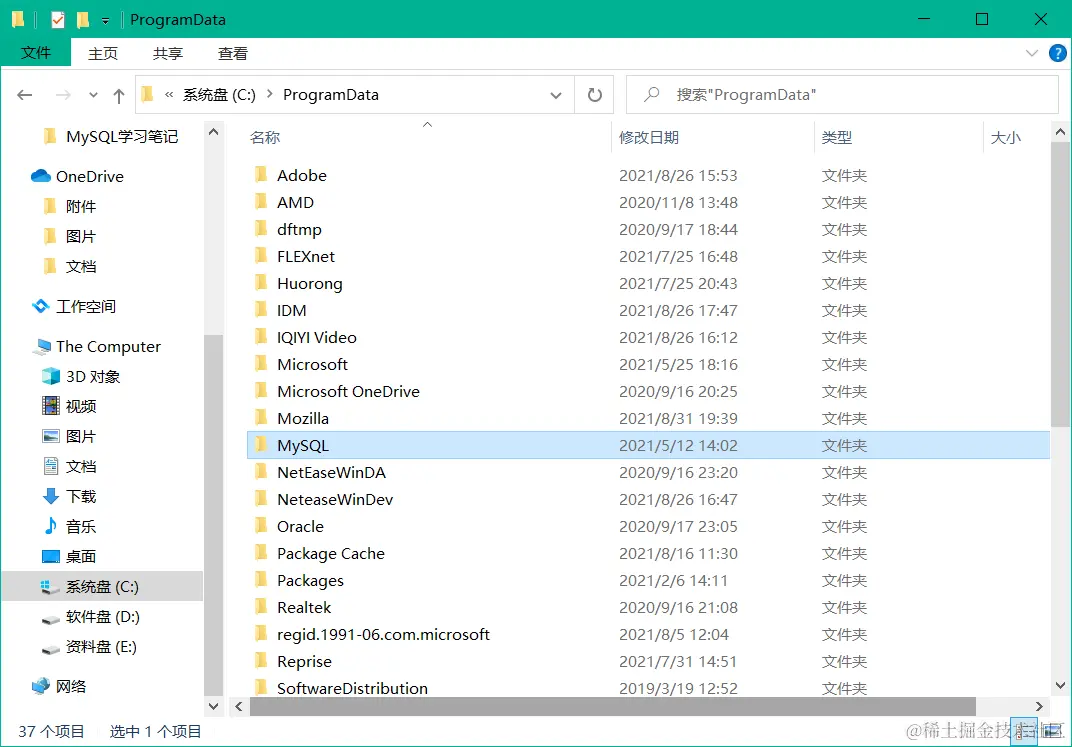Select regid.1991-06.com.microsoft folder name

(x=384, y=635)
